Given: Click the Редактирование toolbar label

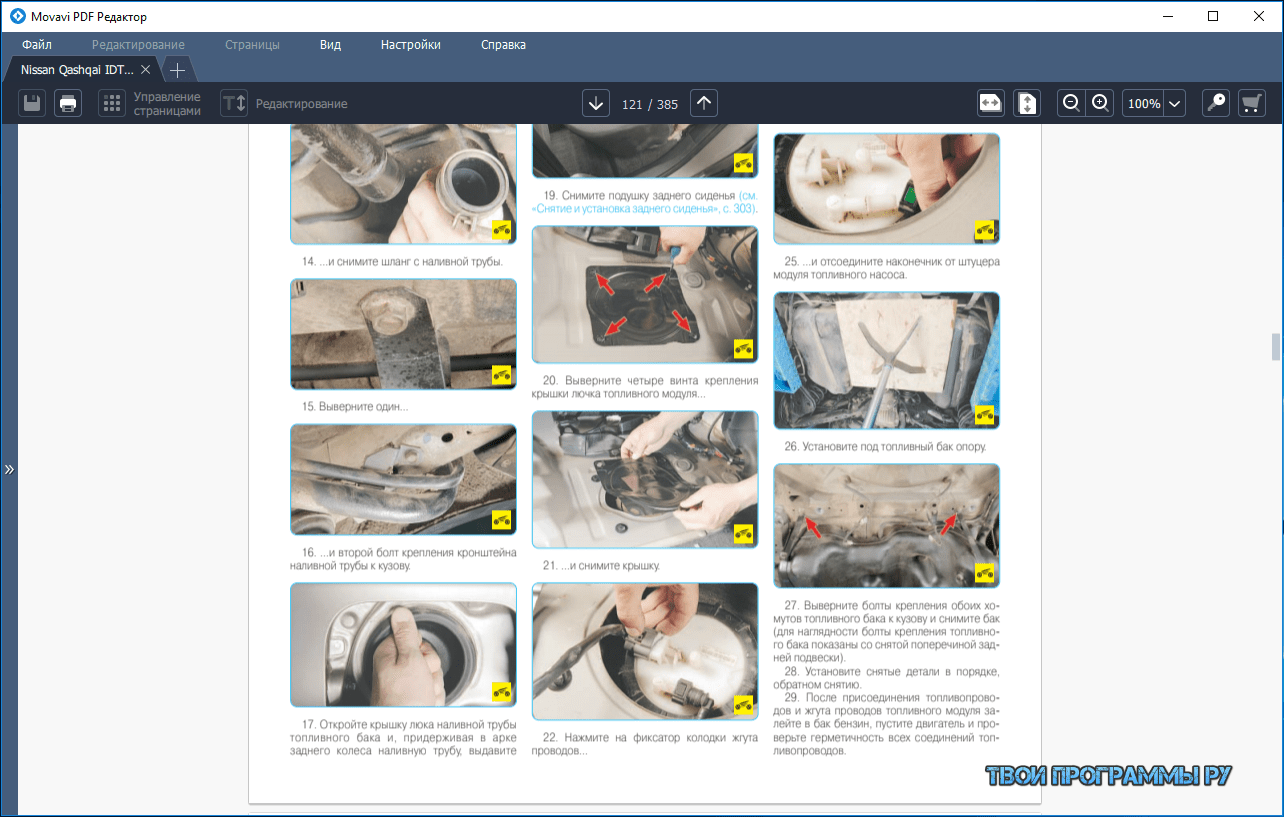Looking at the screenshot, I should [x=301, y=104].
